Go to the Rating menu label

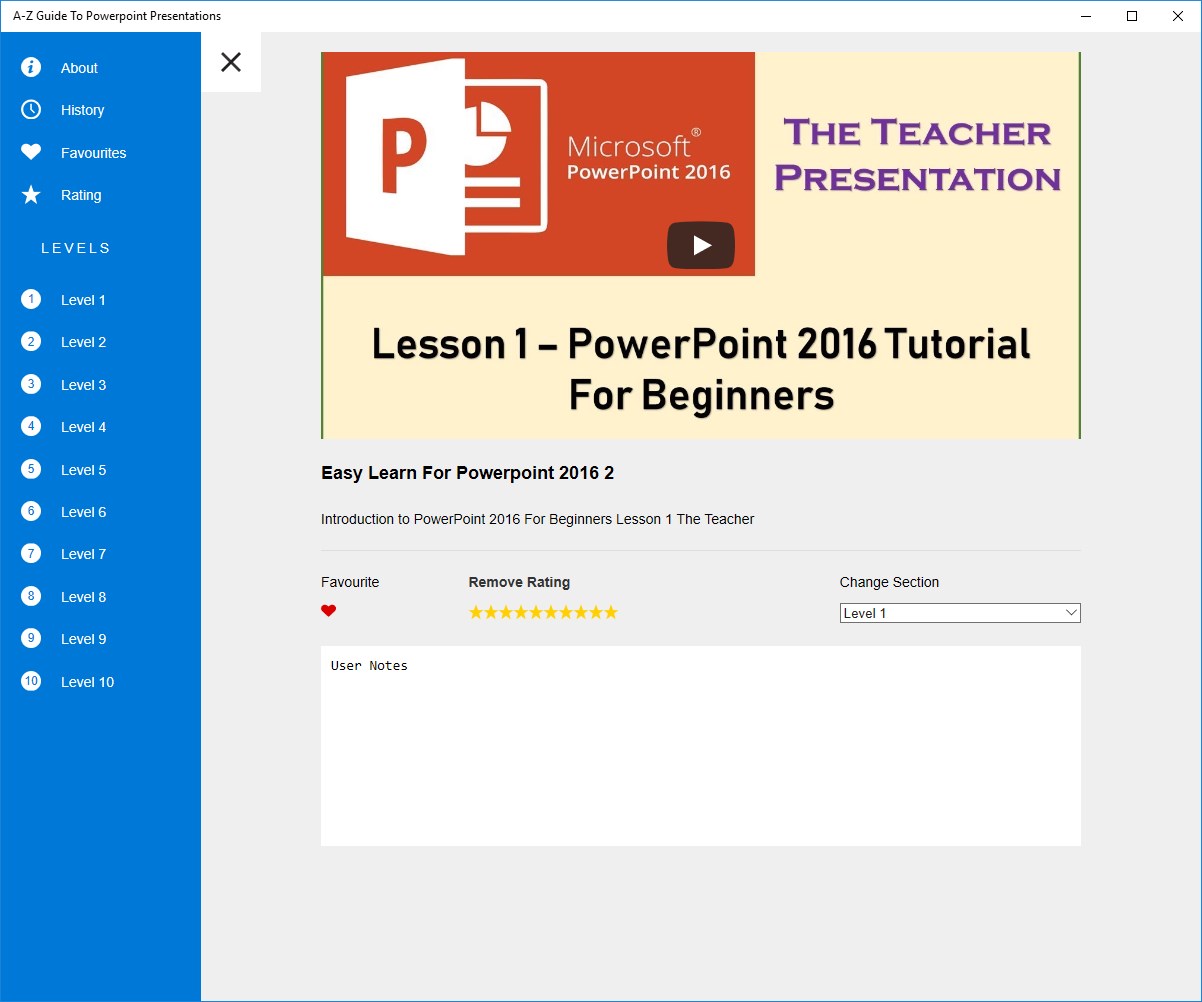[81, 195]
